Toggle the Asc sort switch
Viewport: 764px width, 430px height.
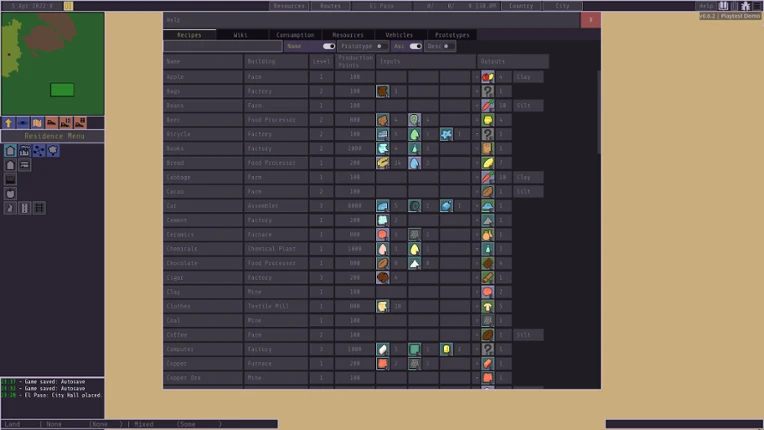click(x=415, y=46)
